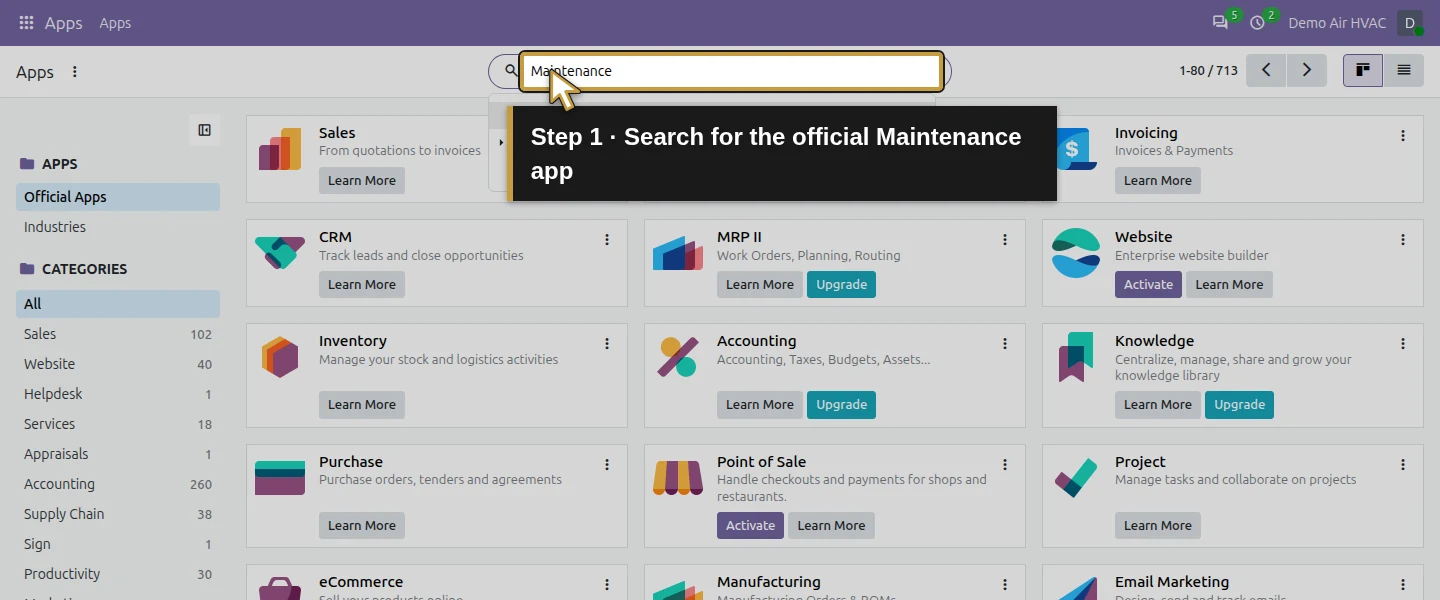
Task: Click the Apps breadcrumb in top bar
Action: [115, 23]
